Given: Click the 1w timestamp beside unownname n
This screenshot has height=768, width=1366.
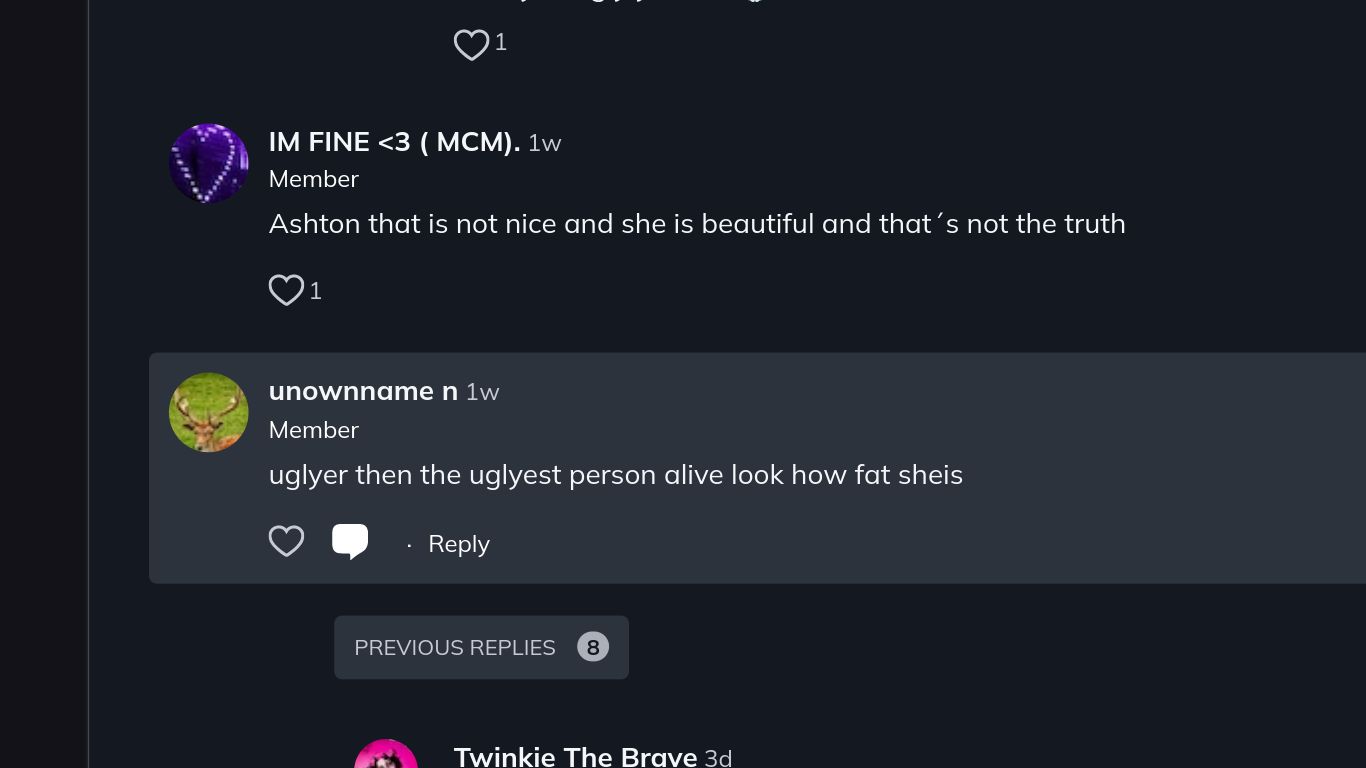Looking at the screenshot, I should (483, 392).
